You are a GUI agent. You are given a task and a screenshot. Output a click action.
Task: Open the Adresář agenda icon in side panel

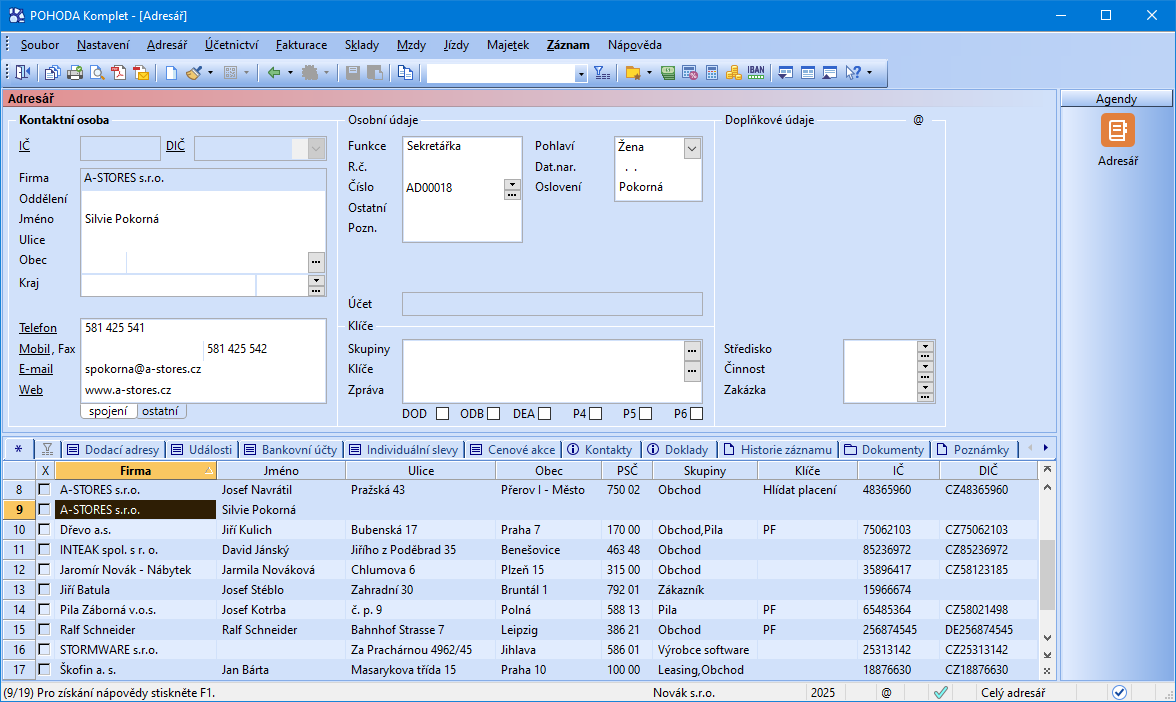click(x=1118, y=130)
